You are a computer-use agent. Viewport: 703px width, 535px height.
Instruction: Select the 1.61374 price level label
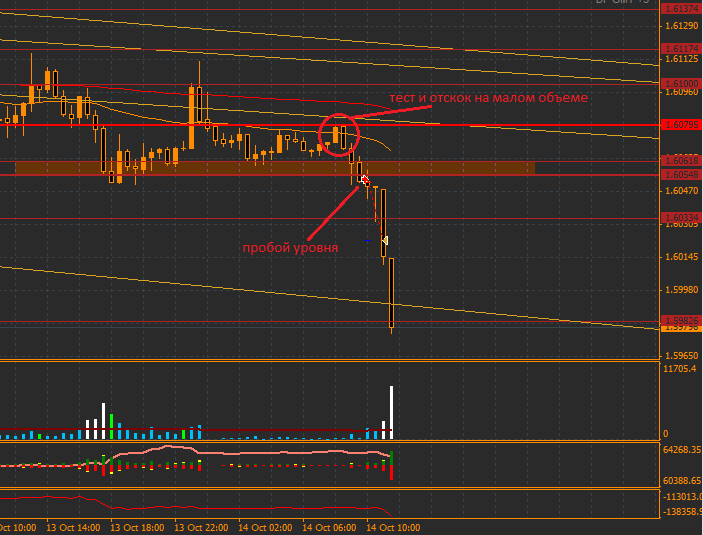click(x=681, y=9)
